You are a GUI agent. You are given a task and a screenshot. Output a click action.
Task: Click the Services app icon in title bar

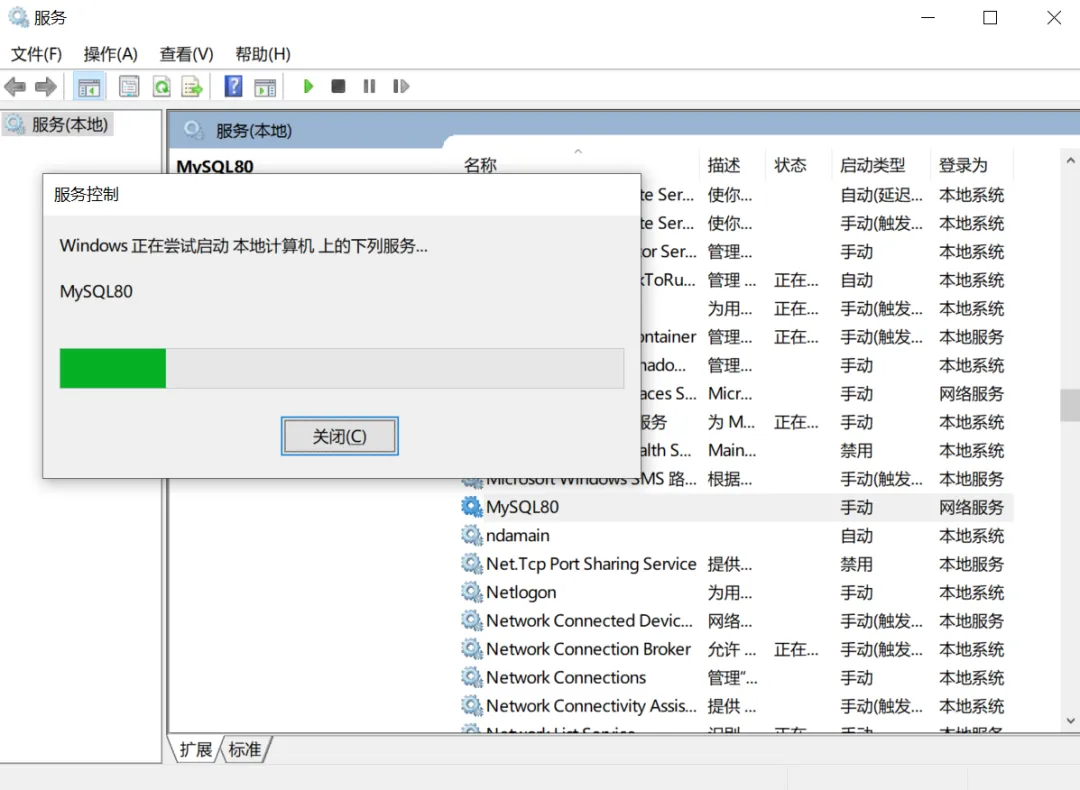[x=18, y=17]
